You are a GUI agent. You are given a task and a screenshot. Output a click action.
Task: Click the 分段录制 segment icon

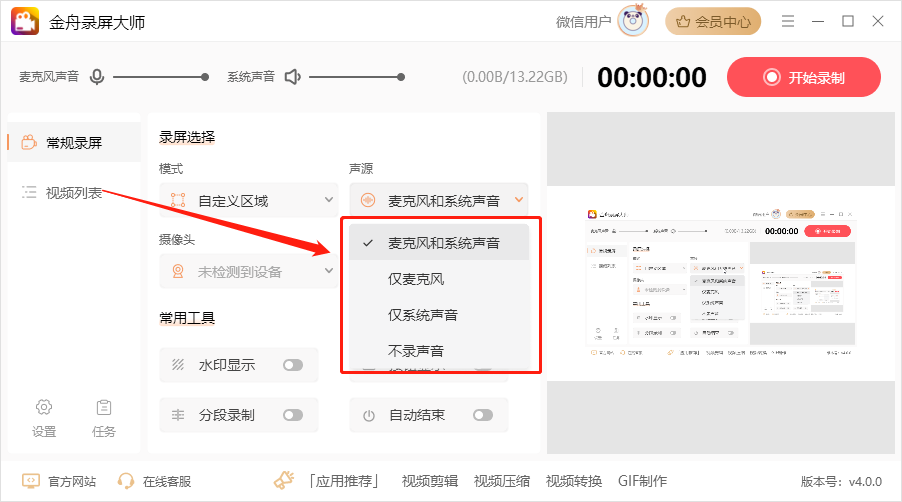pos(178,415)
